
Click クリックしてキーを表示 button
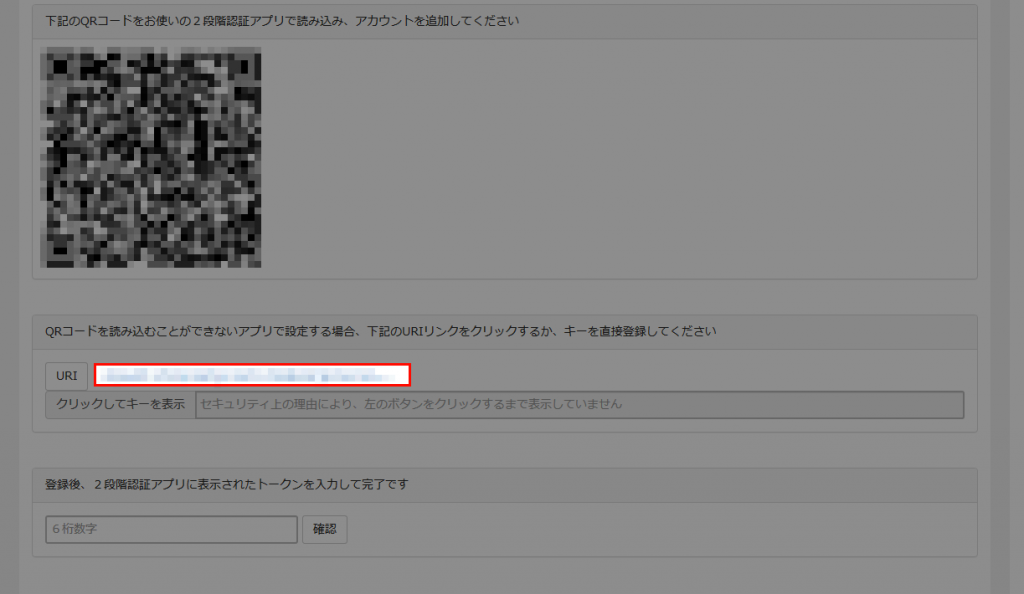tap(120, 405)
